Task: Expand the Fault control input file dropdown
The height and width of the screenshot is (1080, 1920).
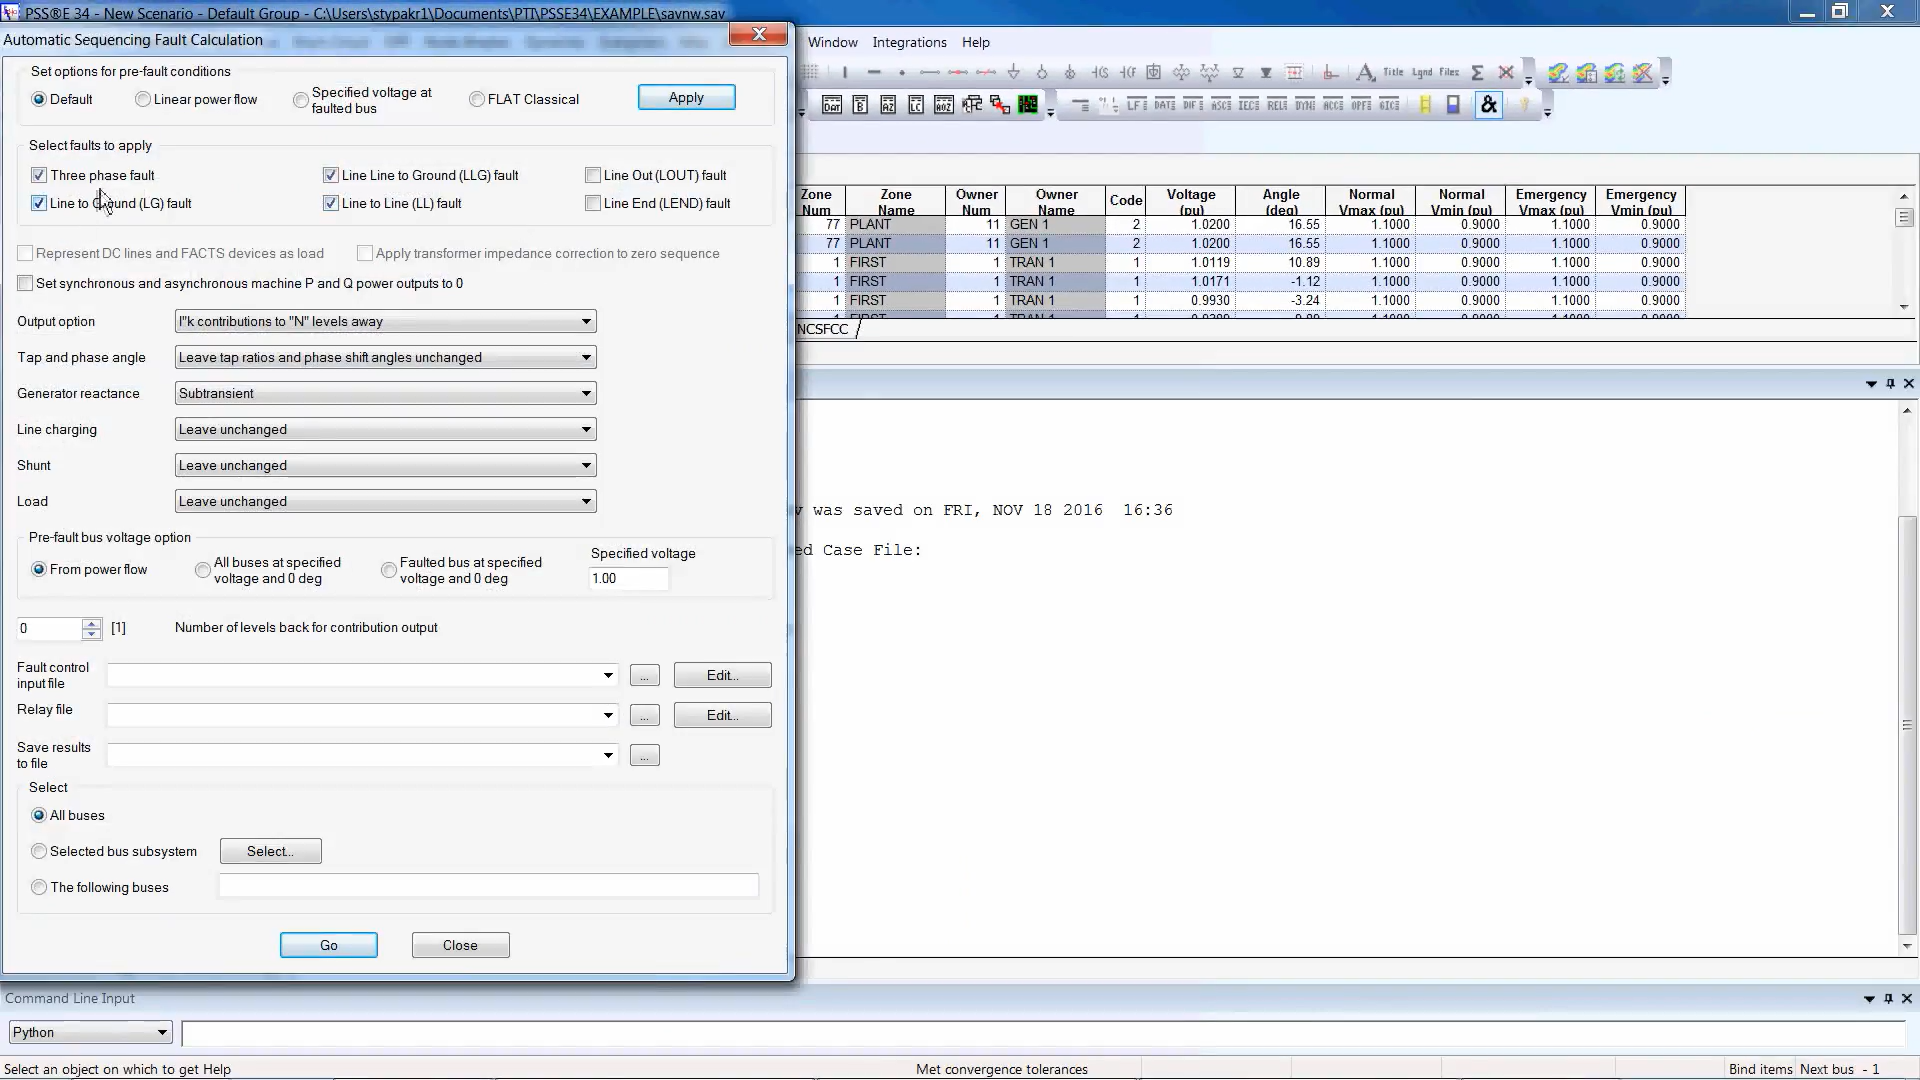Action: click(x=607, y=675)
